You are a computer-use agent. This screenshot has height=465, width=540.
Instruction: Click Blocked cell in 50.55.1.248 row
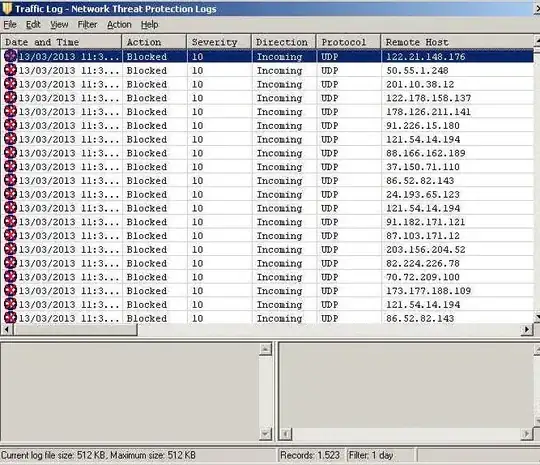tap(147, 70)
